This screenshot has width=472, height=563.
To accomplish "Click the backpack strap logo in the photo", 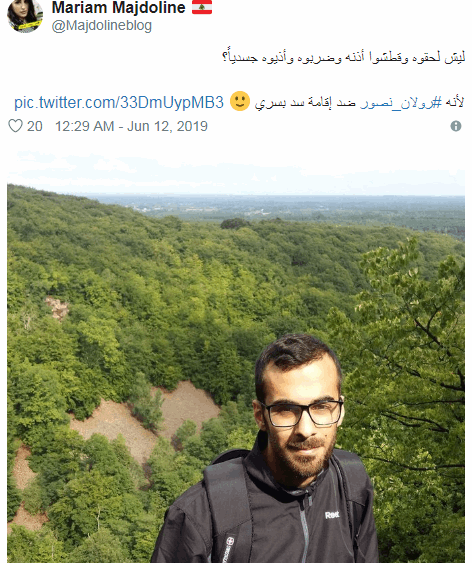I will click(x=229, y=549).
